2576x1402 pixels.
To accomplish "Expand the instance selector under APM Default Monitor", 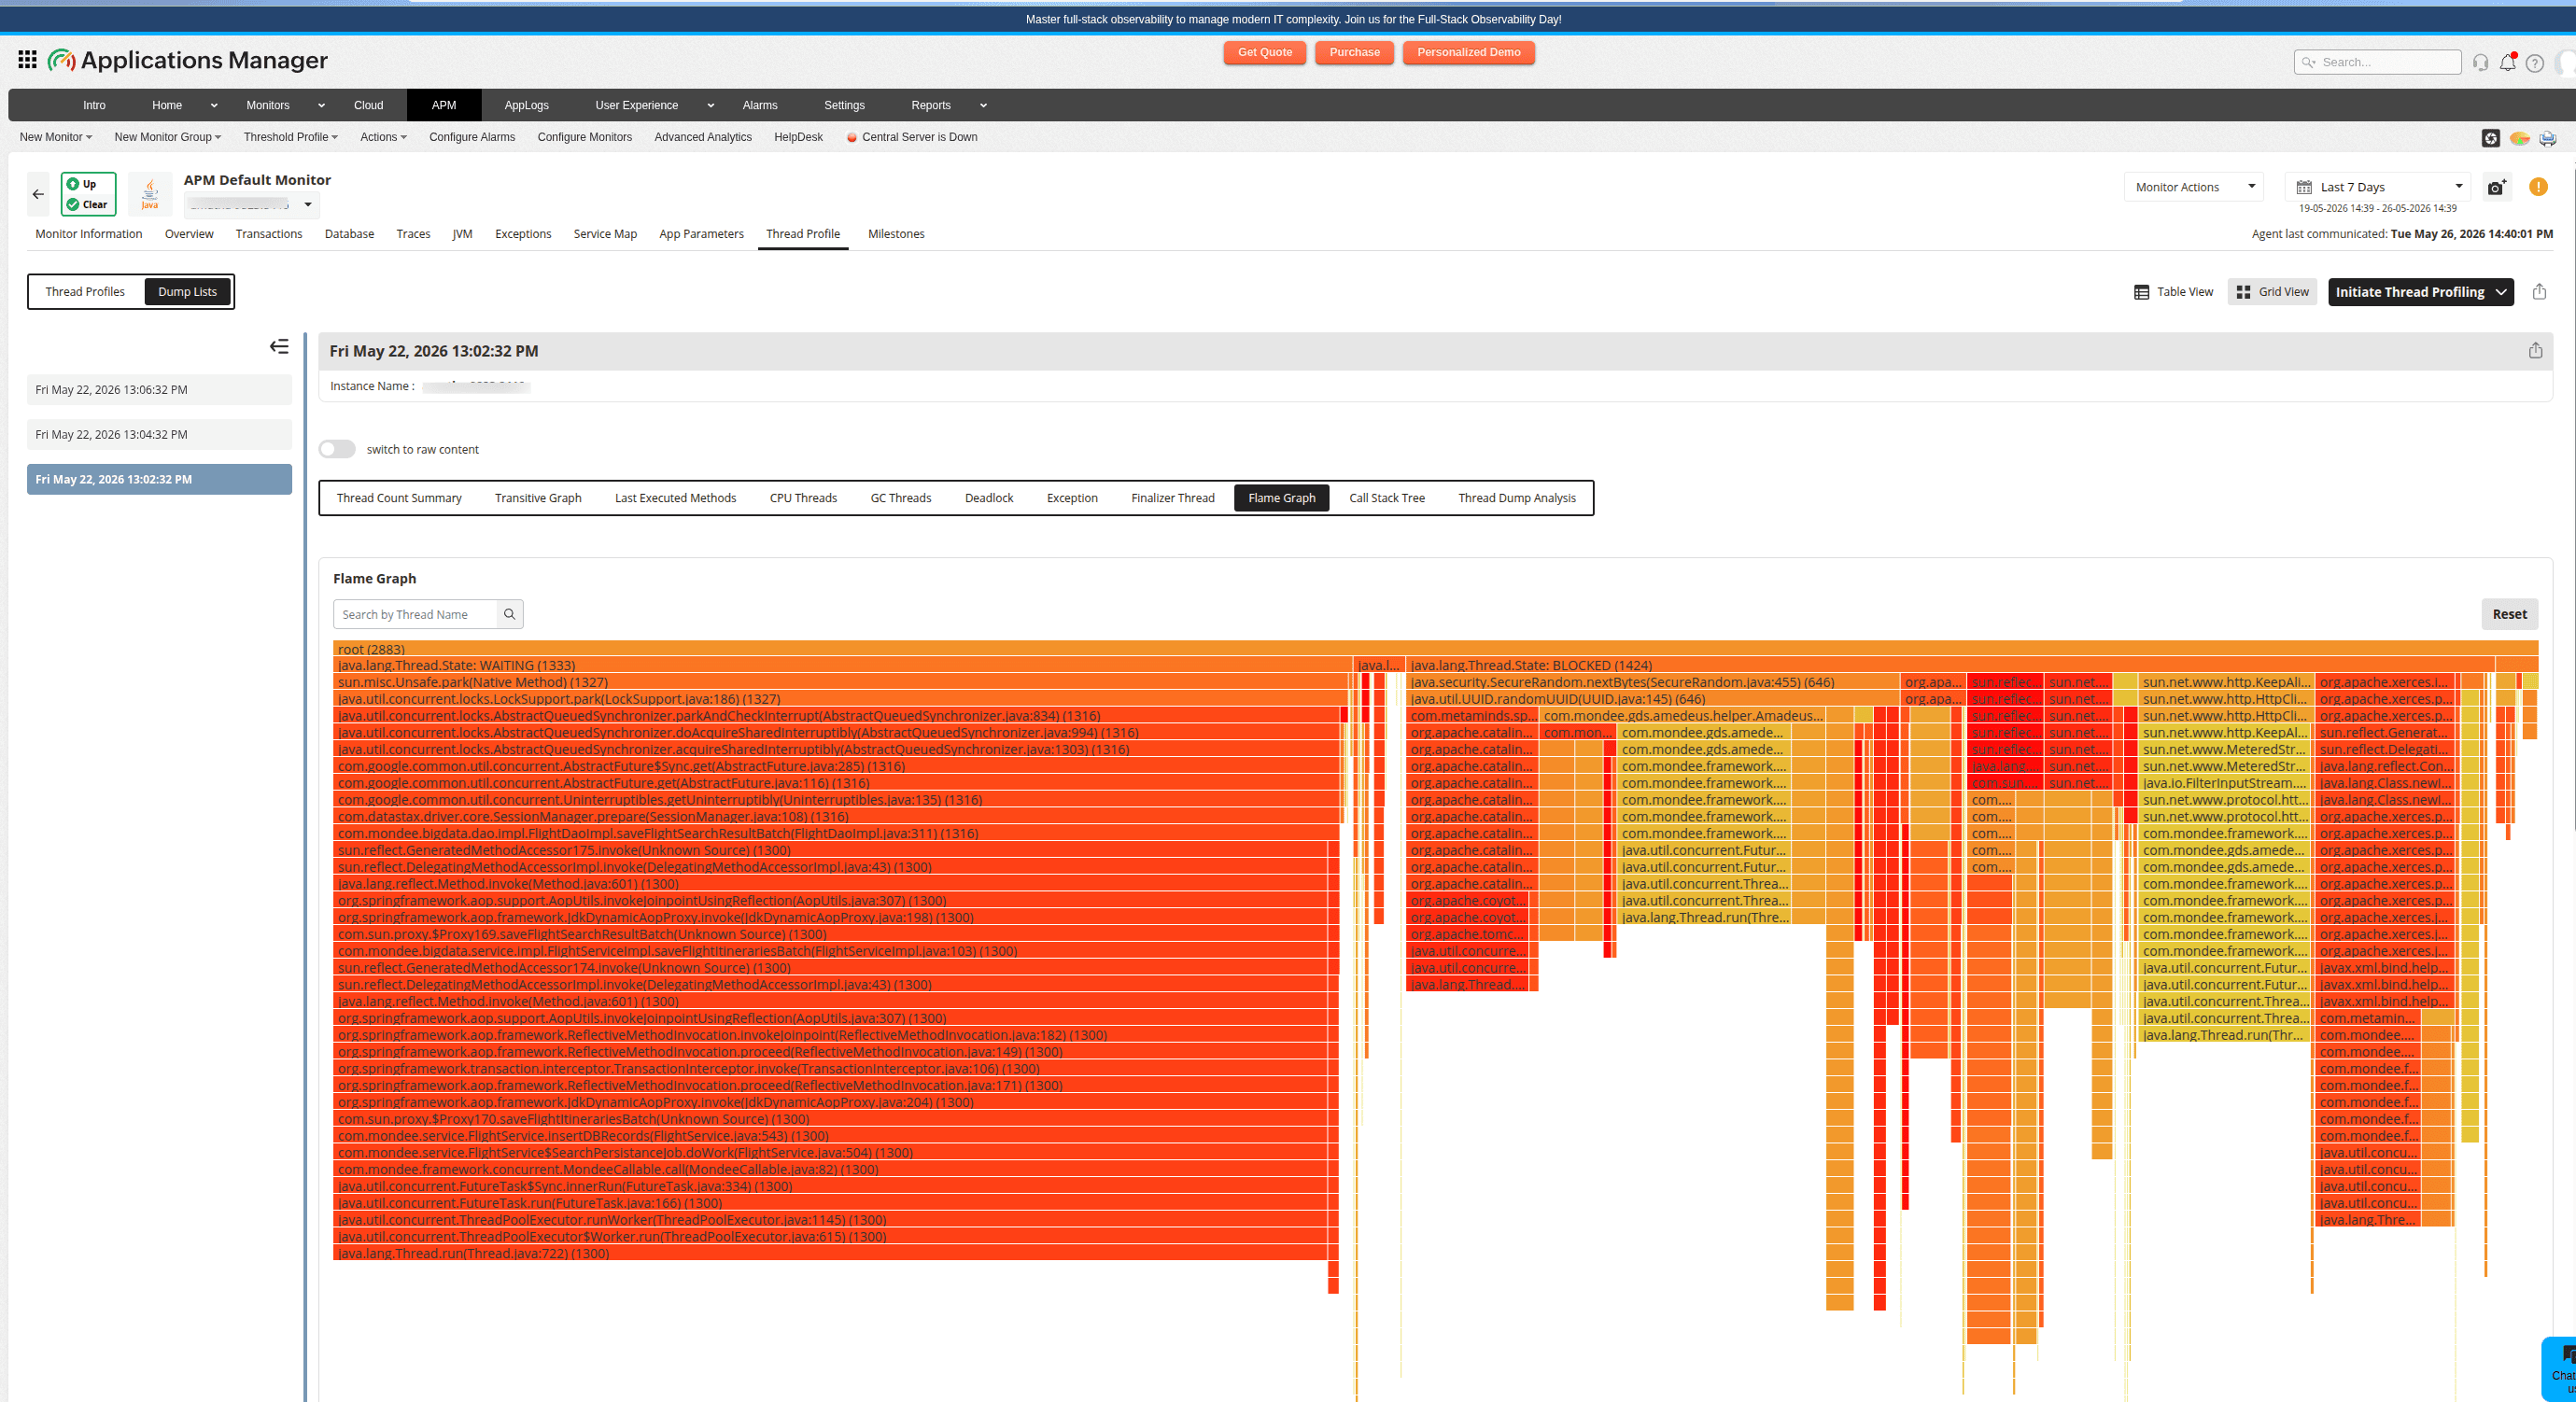I will coord(308,205).
